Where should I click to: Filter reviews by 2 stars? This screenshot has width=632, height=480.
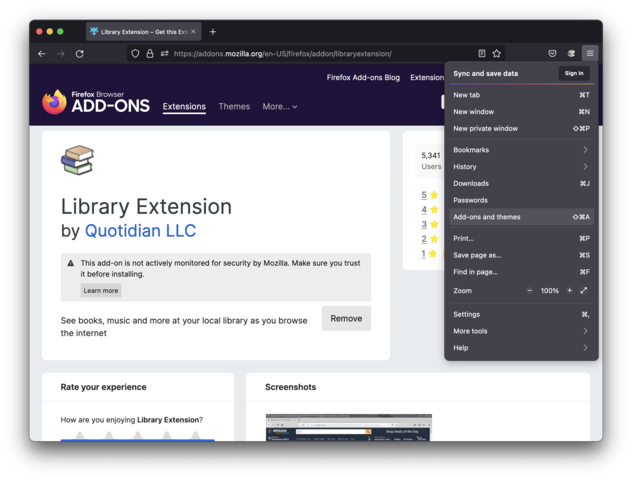(430, 239)
